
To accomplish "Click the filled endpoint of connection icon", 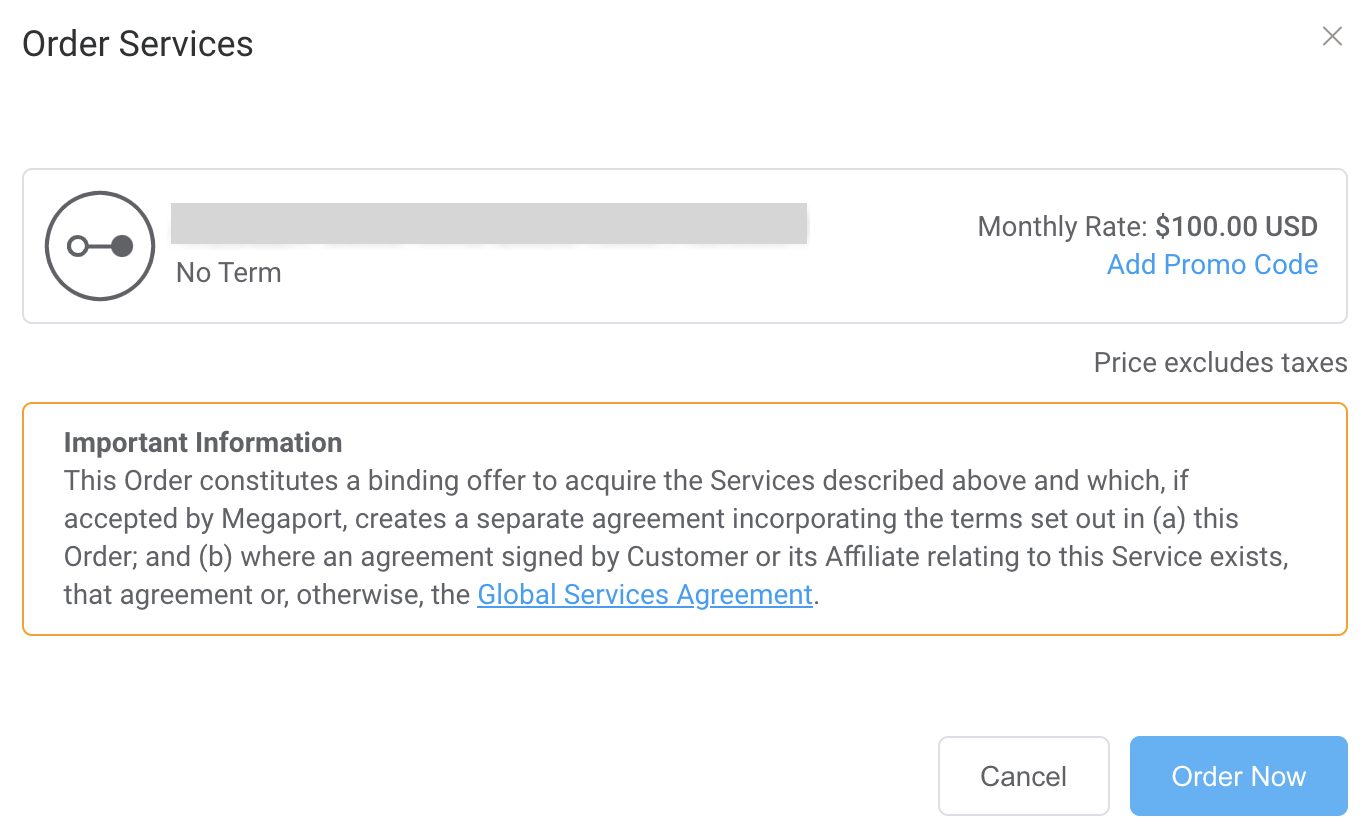I will pos(122,246).
